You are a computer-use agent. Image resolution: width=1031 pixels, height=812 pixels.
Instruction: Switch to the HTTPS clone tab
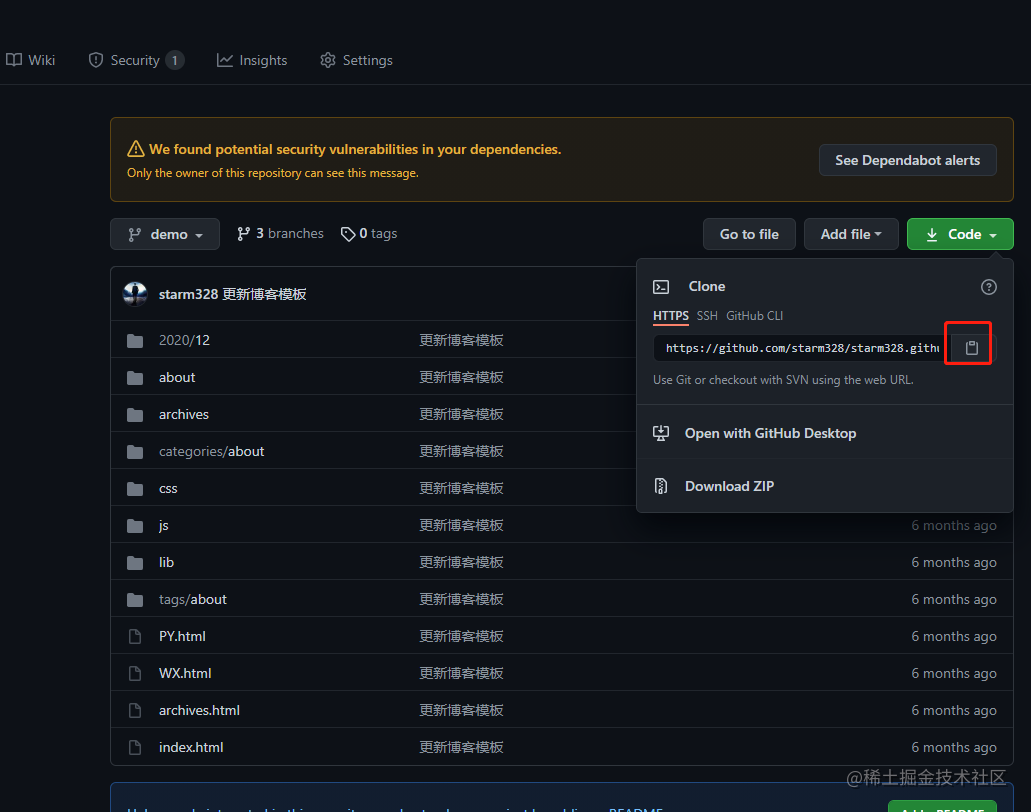coord(671,316)
